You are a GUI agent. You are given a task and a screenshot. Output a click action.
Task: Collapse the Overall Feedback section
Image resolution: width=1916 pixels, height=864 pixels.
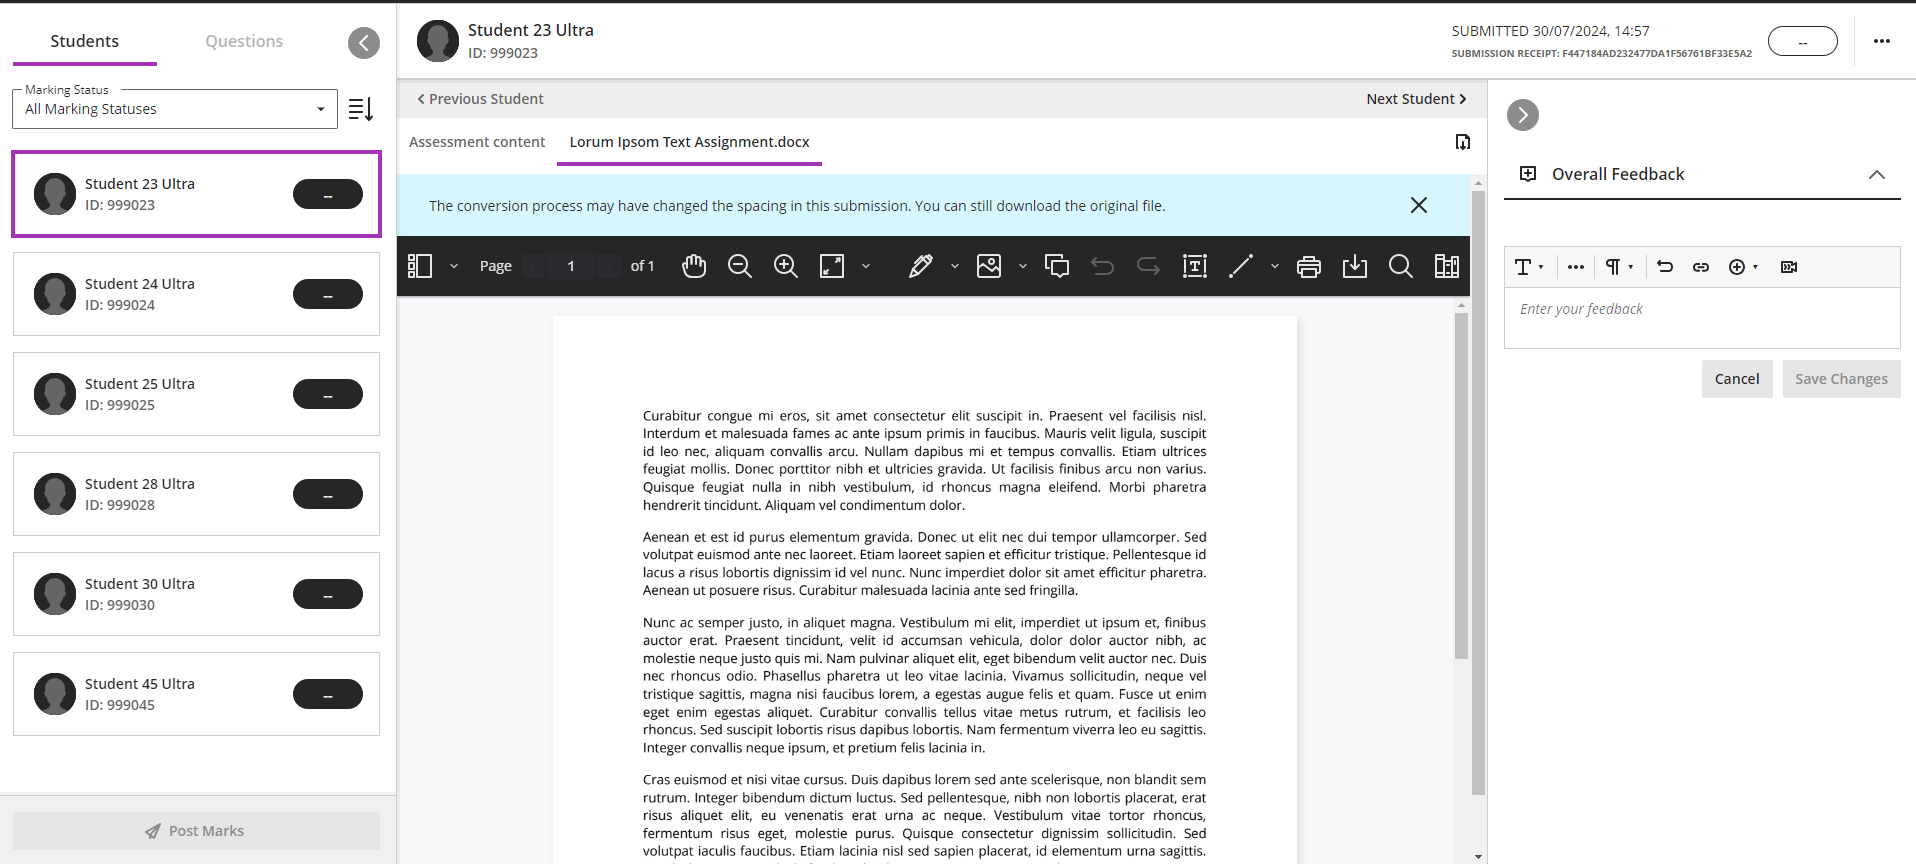1876,174
